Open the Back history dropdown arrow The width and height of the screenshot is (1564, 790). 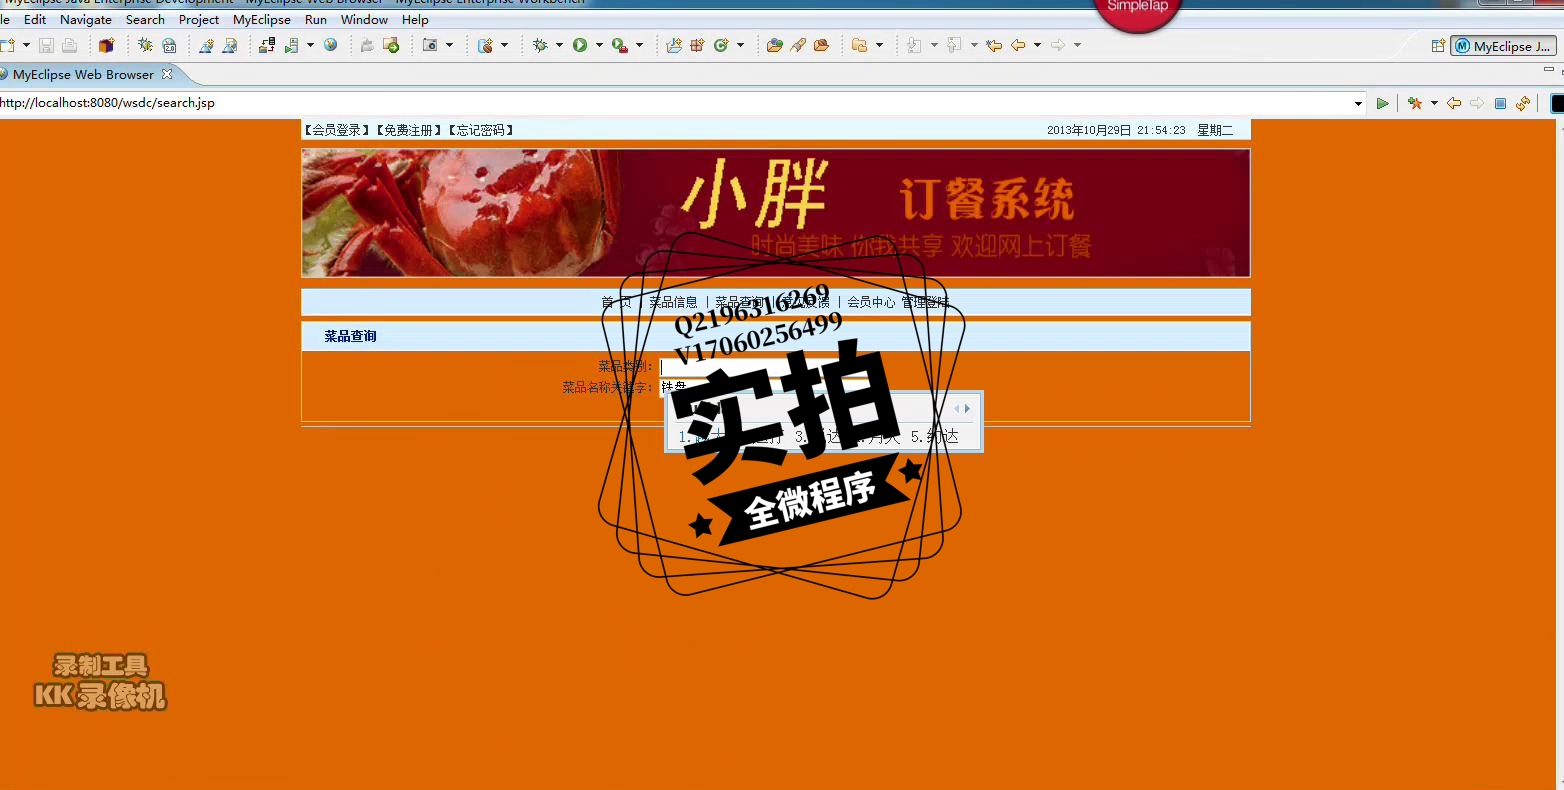[1037, 45]
